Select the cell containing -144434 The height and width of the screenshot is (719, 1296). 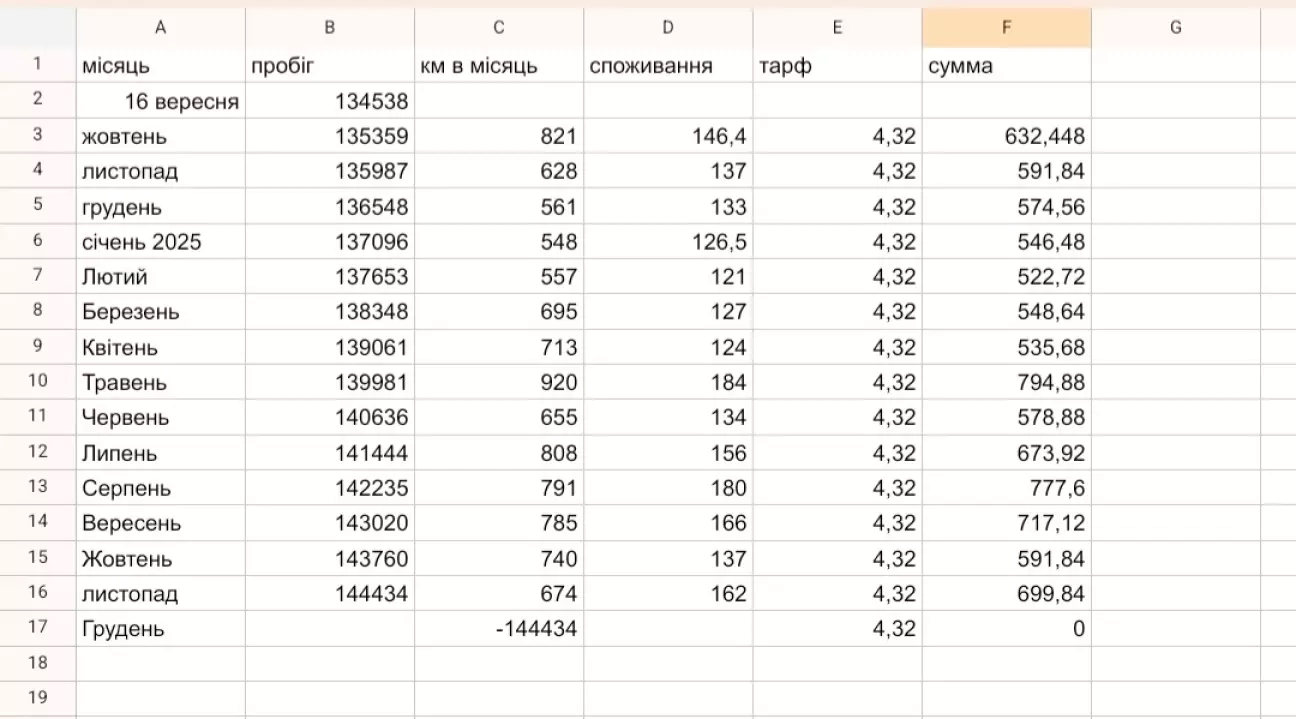coord(498,630)
